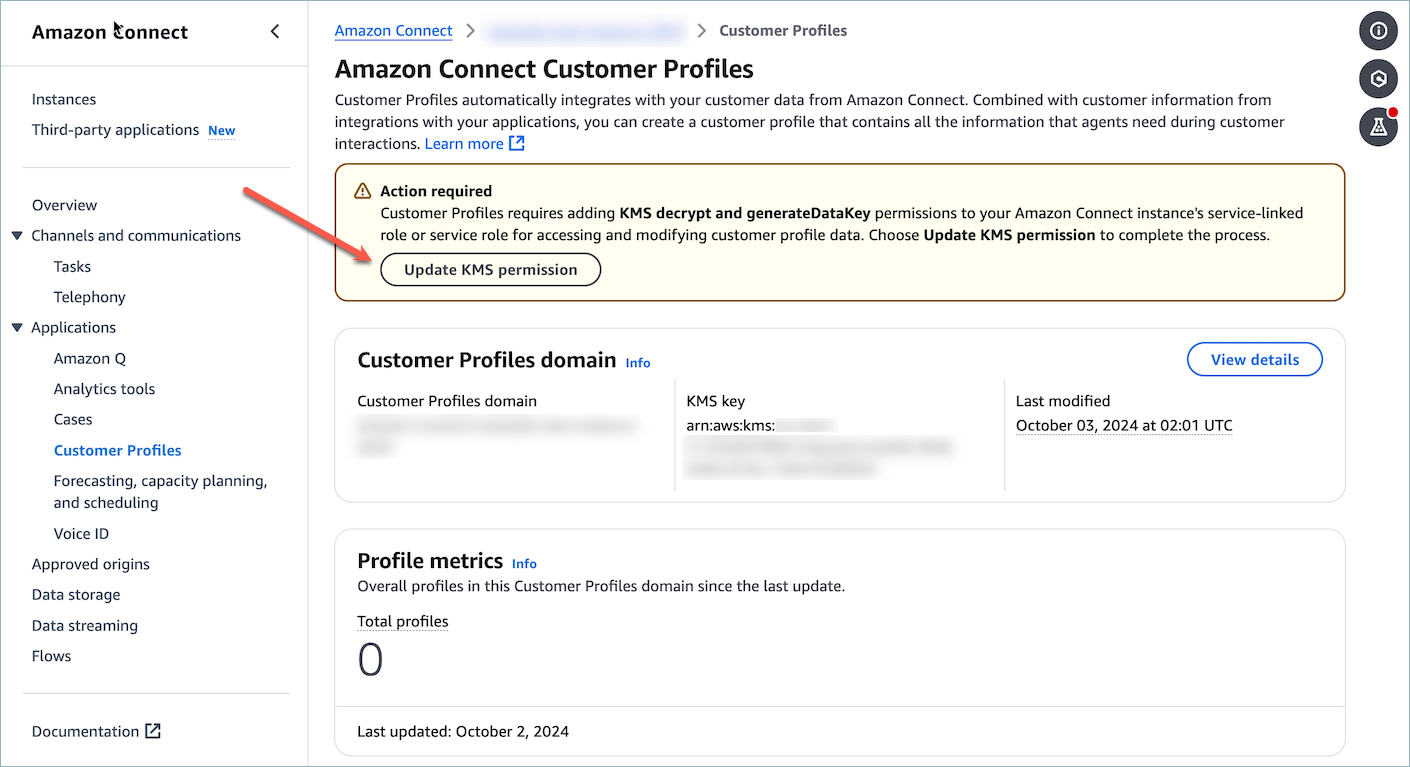Open the Data storage settings

pos(75,594)
